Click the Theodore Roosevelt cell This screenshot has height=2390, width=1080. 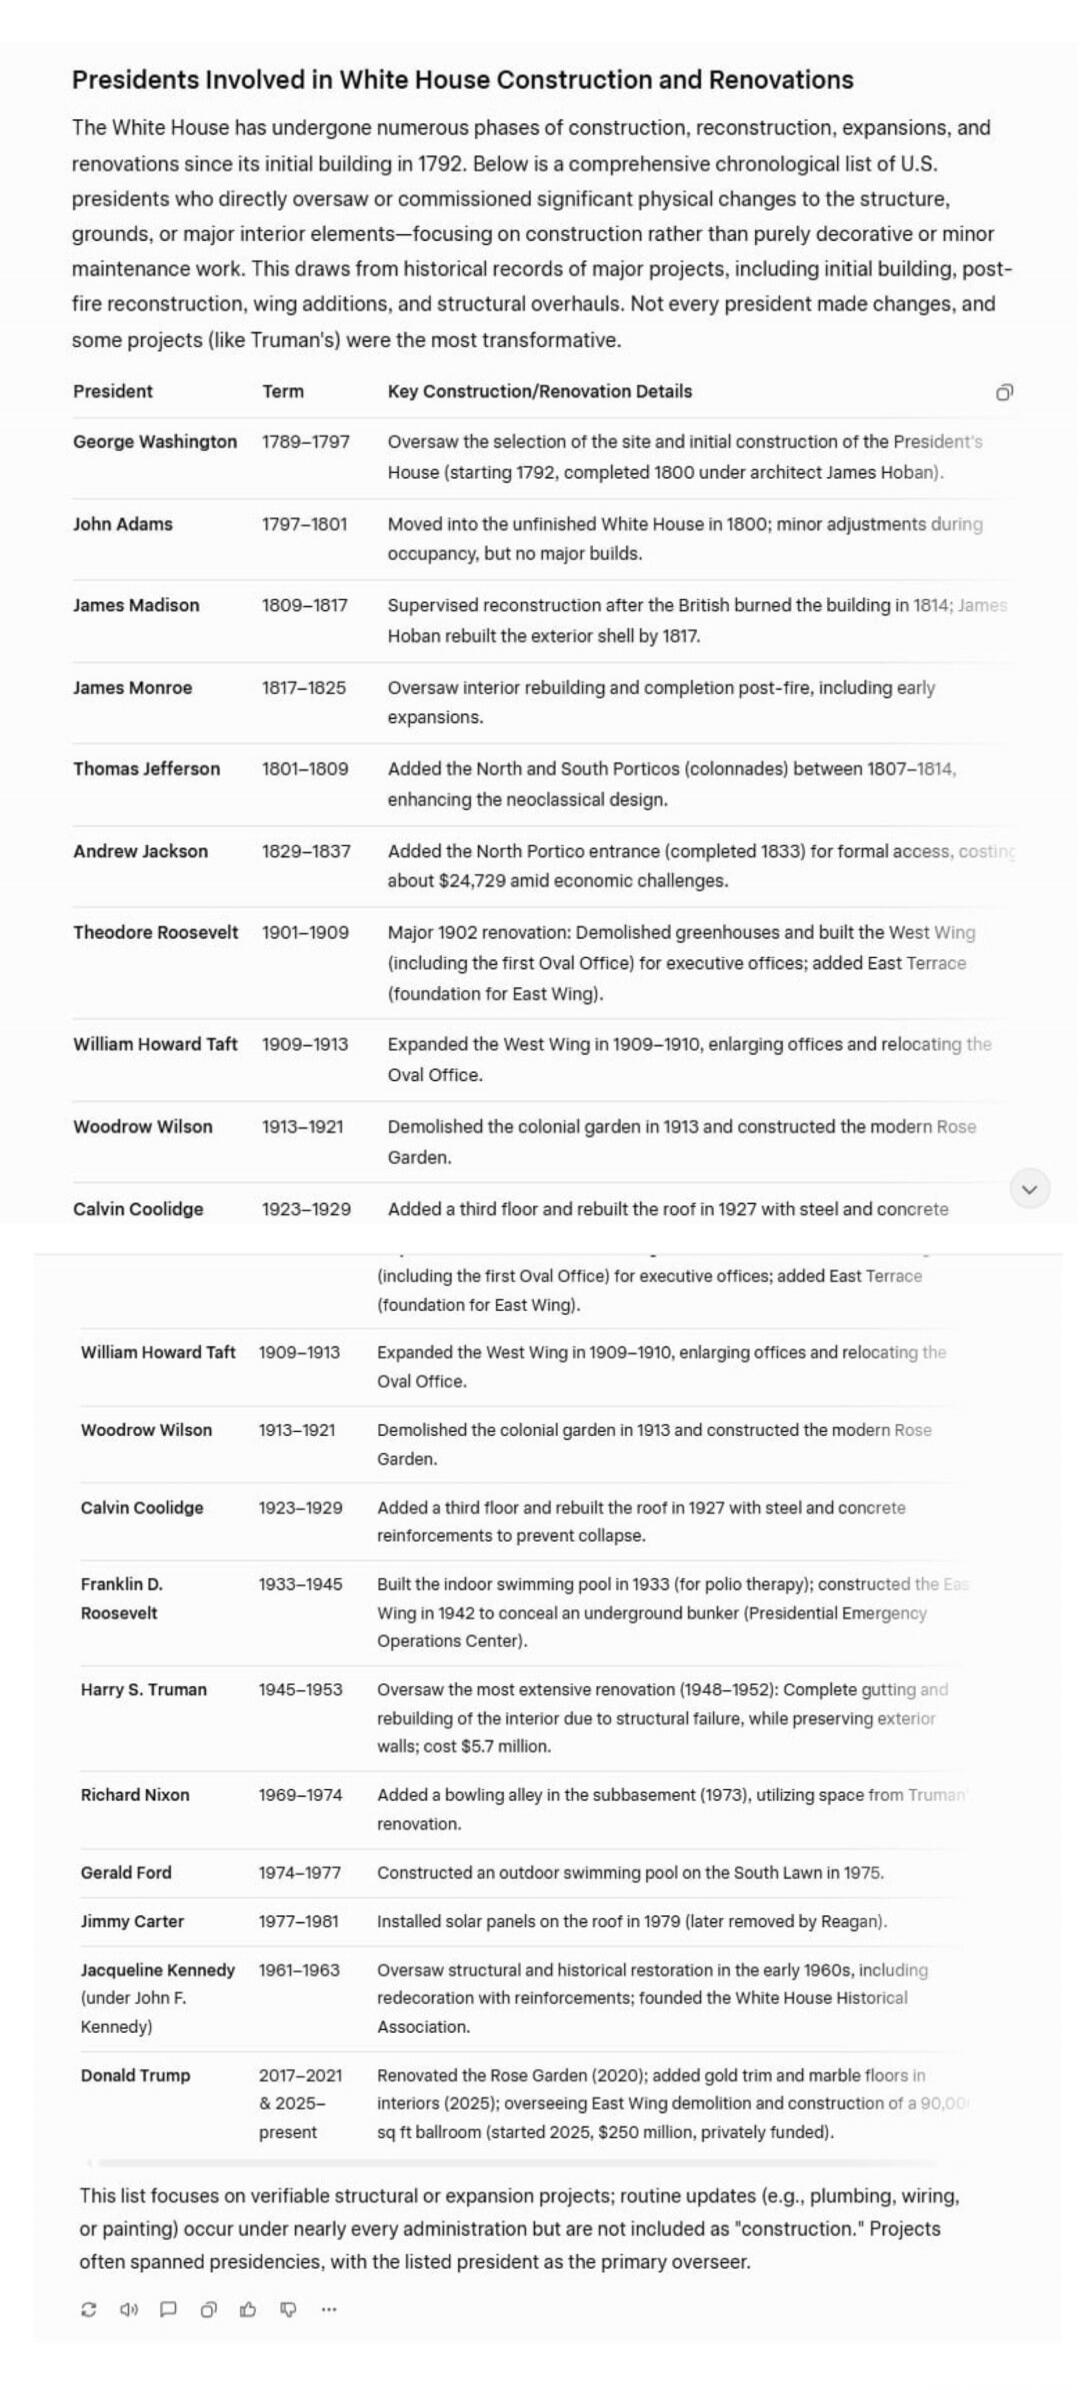(x=156, y=932)
